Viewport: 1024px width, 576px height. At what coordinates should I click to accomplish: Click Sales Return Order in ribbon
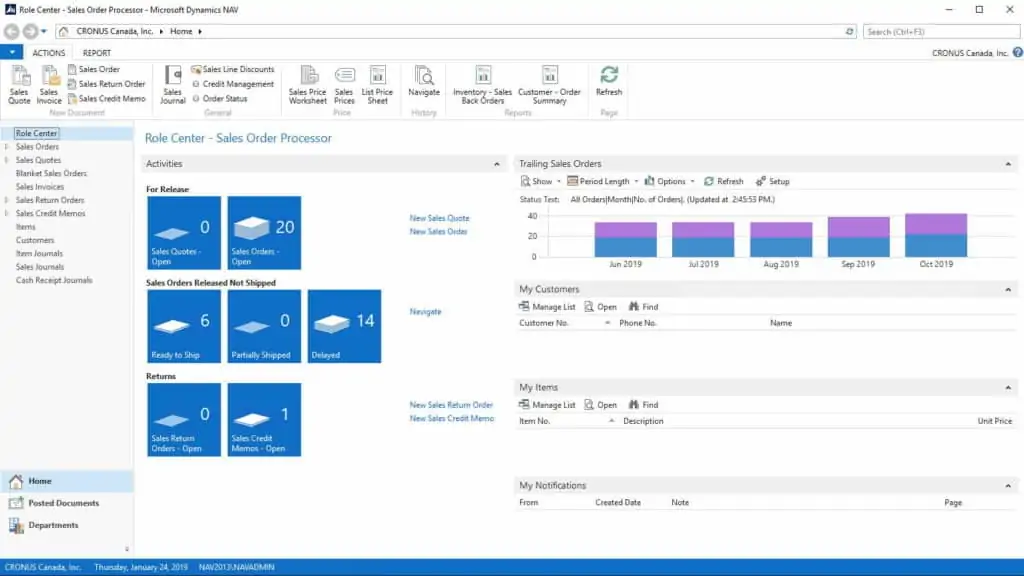(106, 84)
